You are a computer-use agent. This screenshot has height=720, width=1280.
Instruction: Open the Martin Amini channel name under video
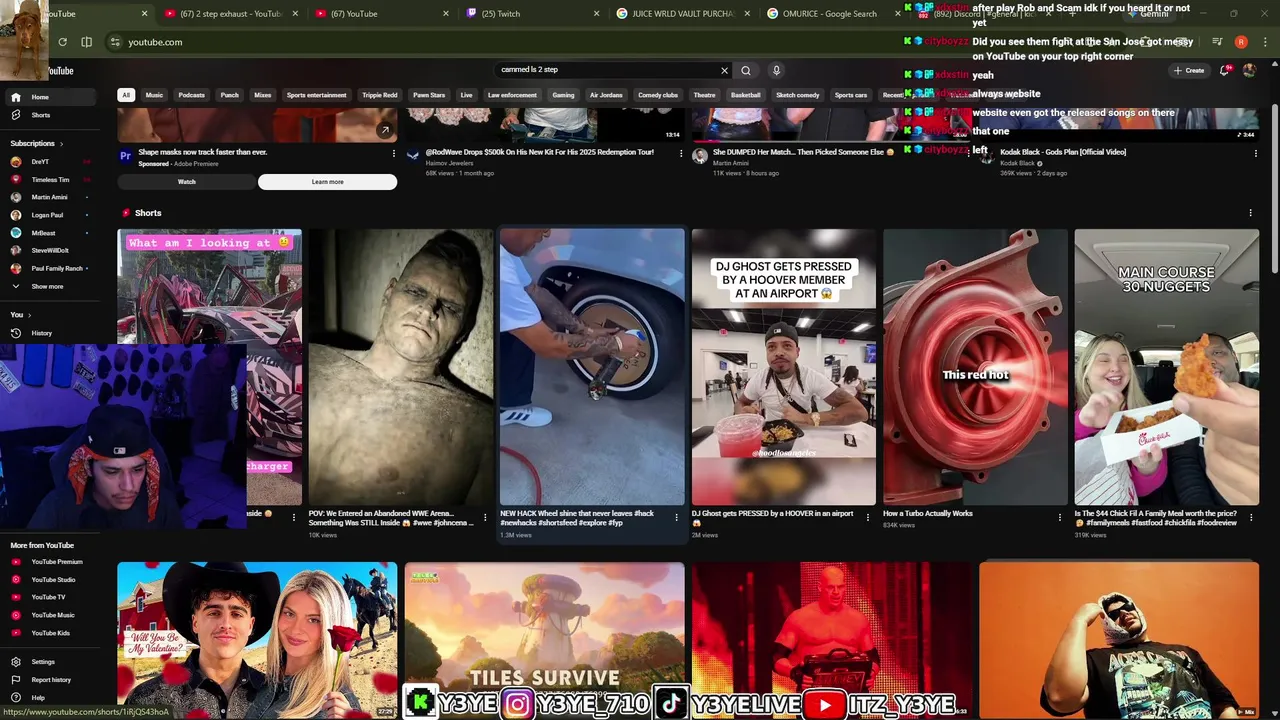coord(730,163)
